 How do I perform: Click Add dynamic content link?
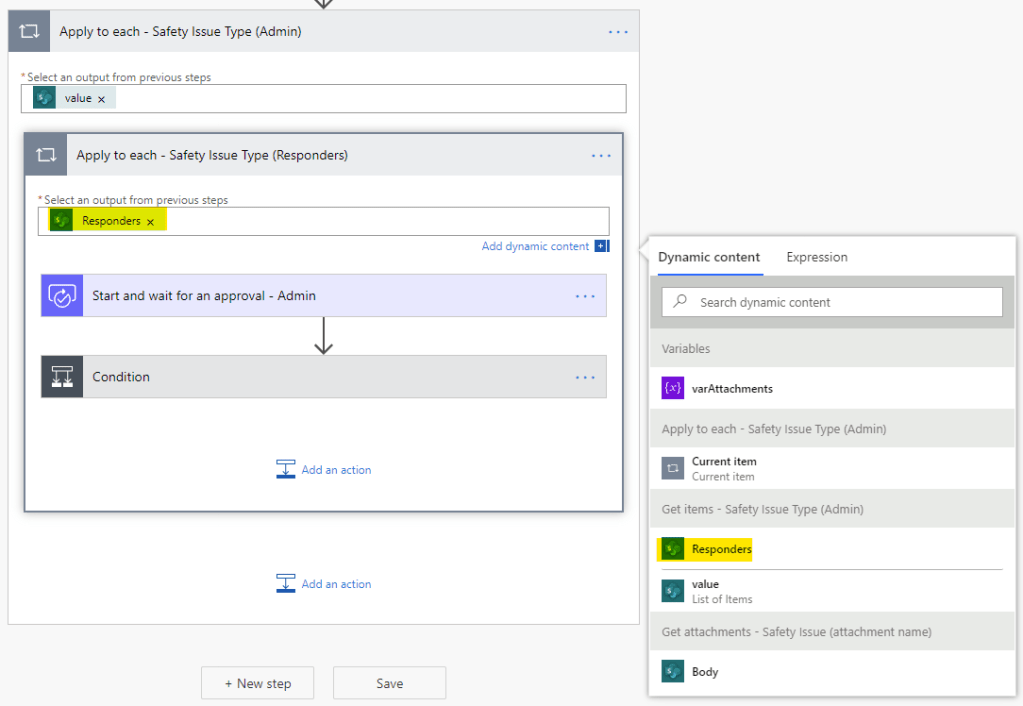[x=536, y=246]
